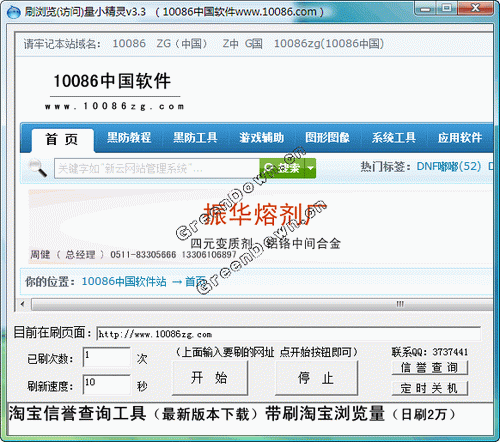Click the 刷新速度 seconds input box
The height and width of the screenshot is (442, 500).
107,384
